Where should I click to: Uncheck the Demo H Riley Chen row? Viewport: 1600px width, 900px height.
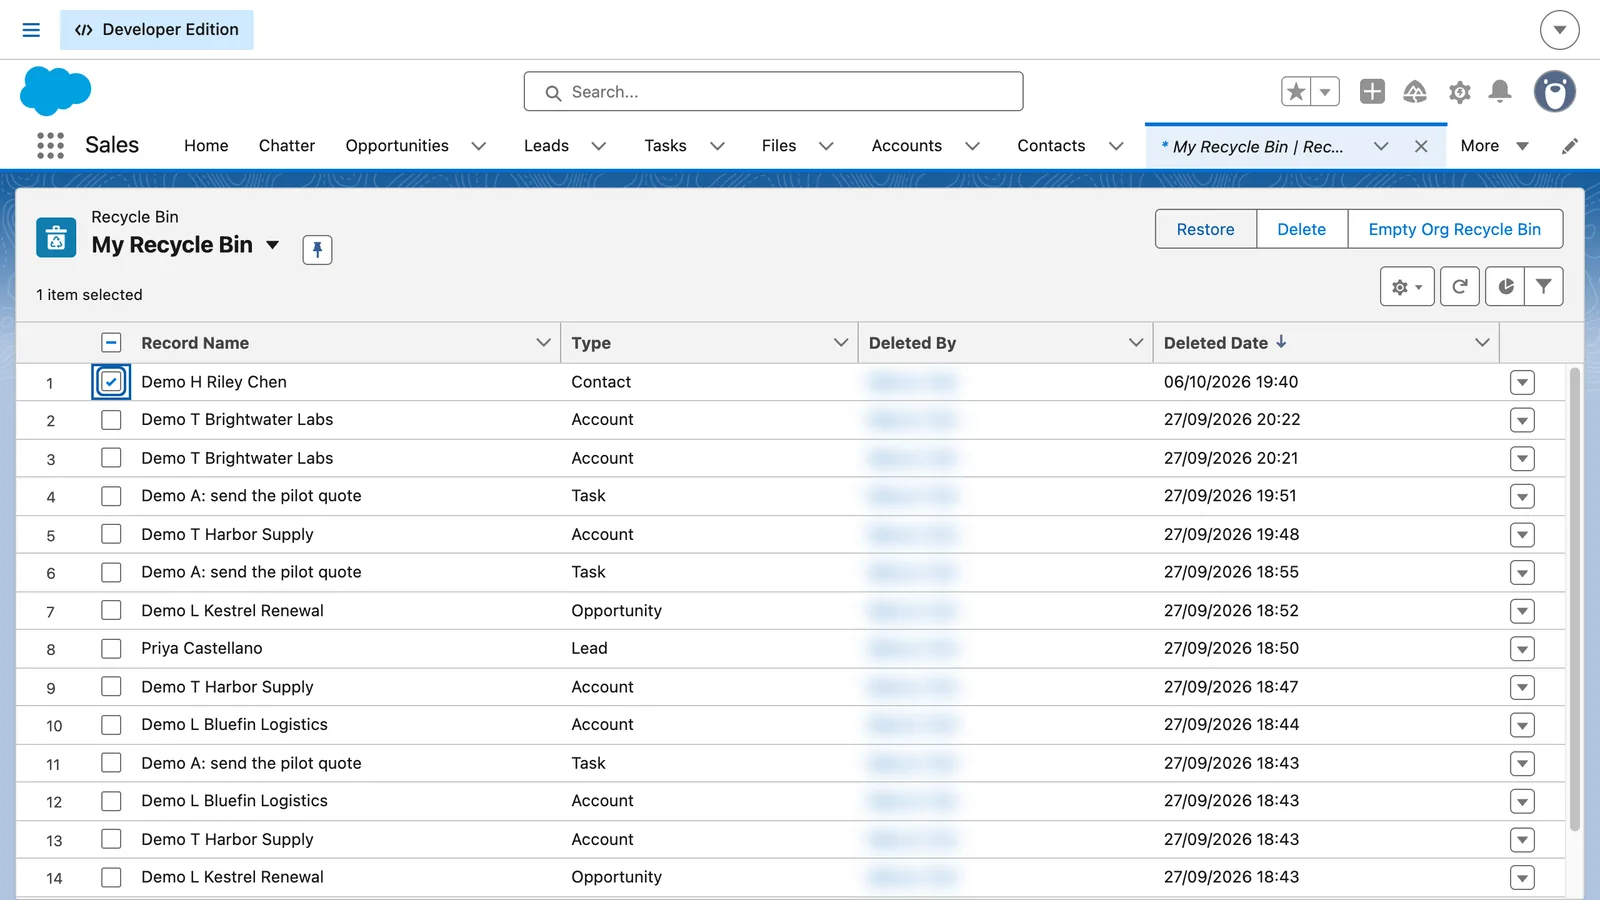click(111, 382)
